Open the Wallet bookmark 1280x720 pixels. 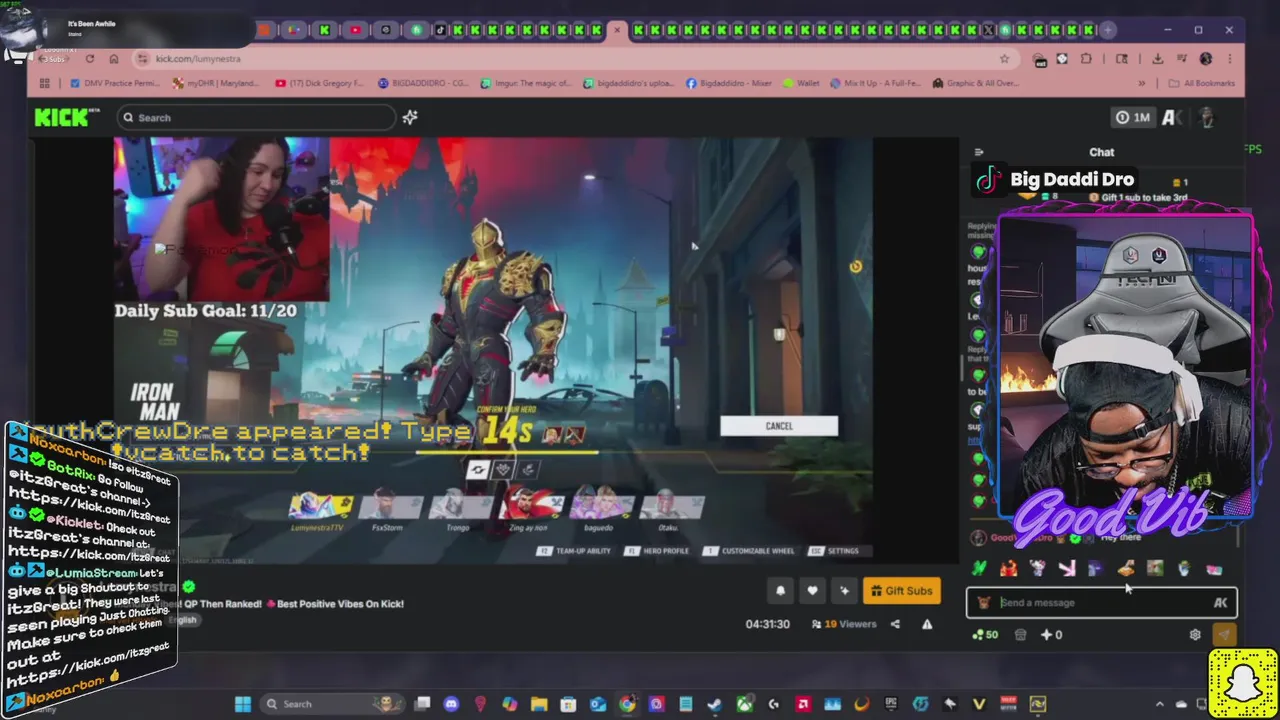[801, 83]
